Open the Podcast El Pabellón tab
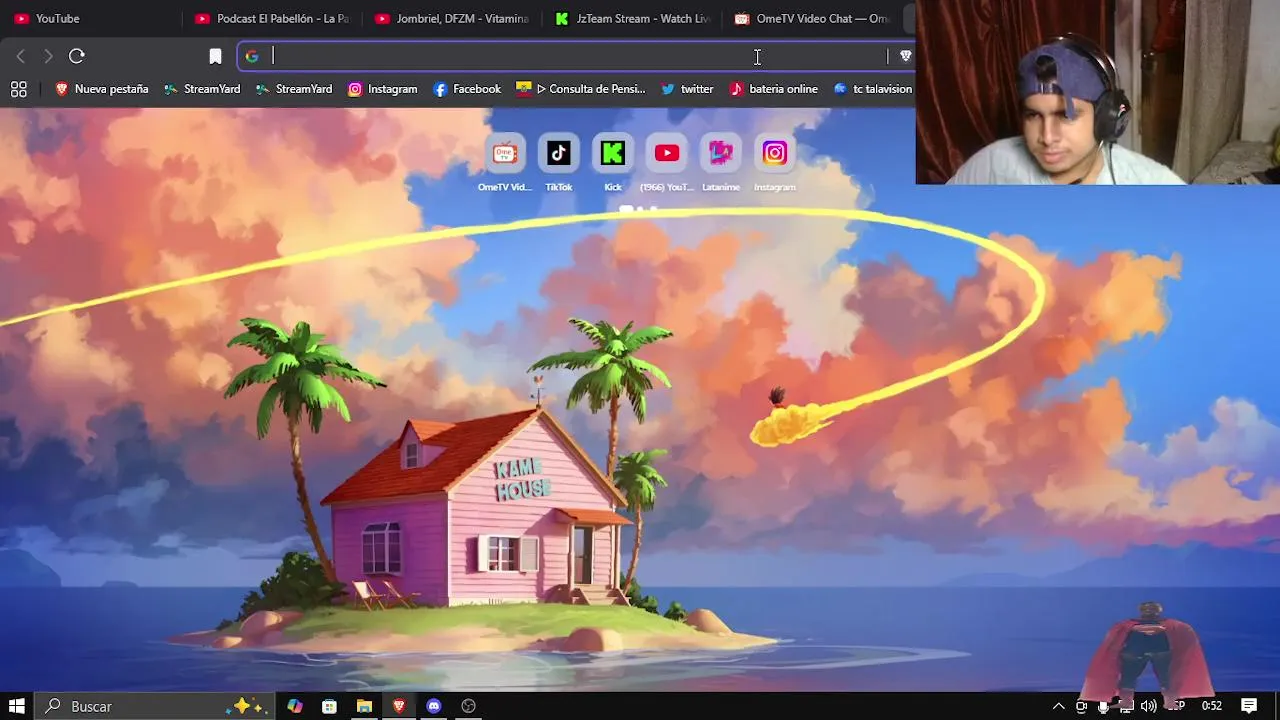1280x720 pixels. click(x=272, y=18)
